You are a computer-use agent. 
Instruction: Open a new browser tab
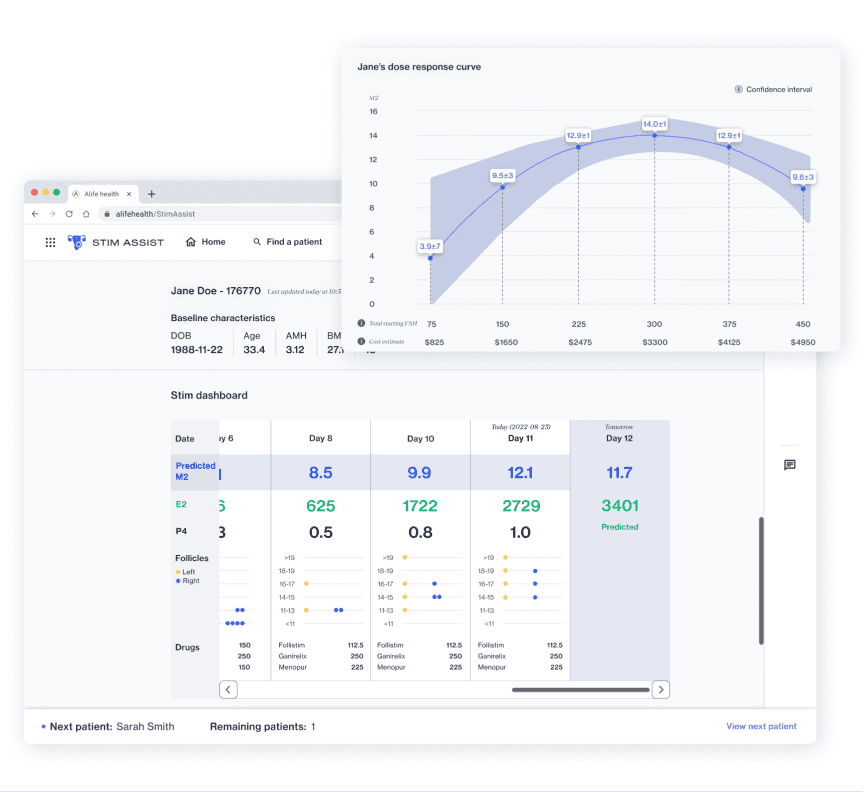point(152,194)
